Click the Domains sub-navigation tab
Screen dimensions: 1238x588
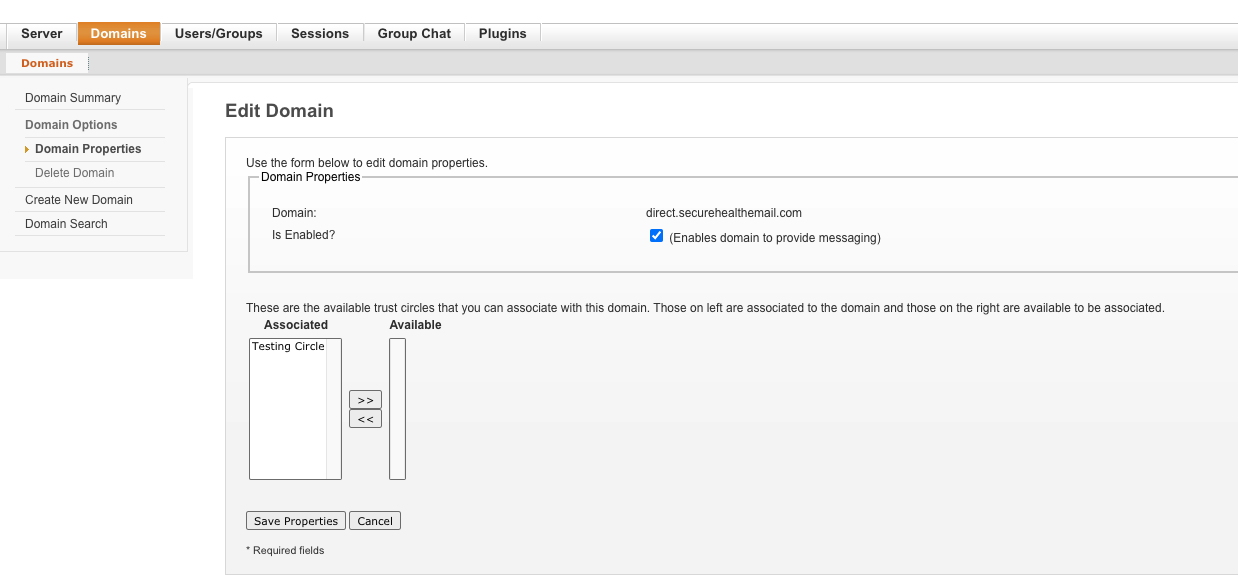[x=47, y=63]
